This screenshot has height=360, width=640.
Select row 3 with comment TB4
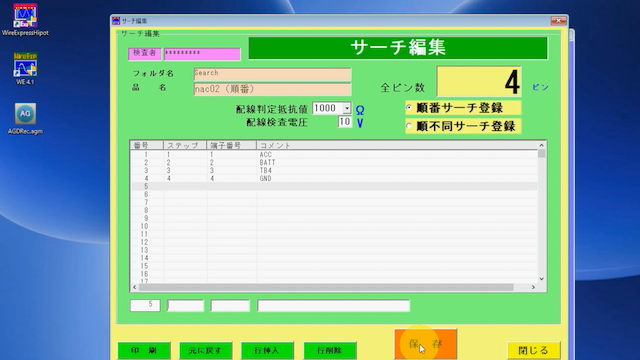[x=334, y=171]
